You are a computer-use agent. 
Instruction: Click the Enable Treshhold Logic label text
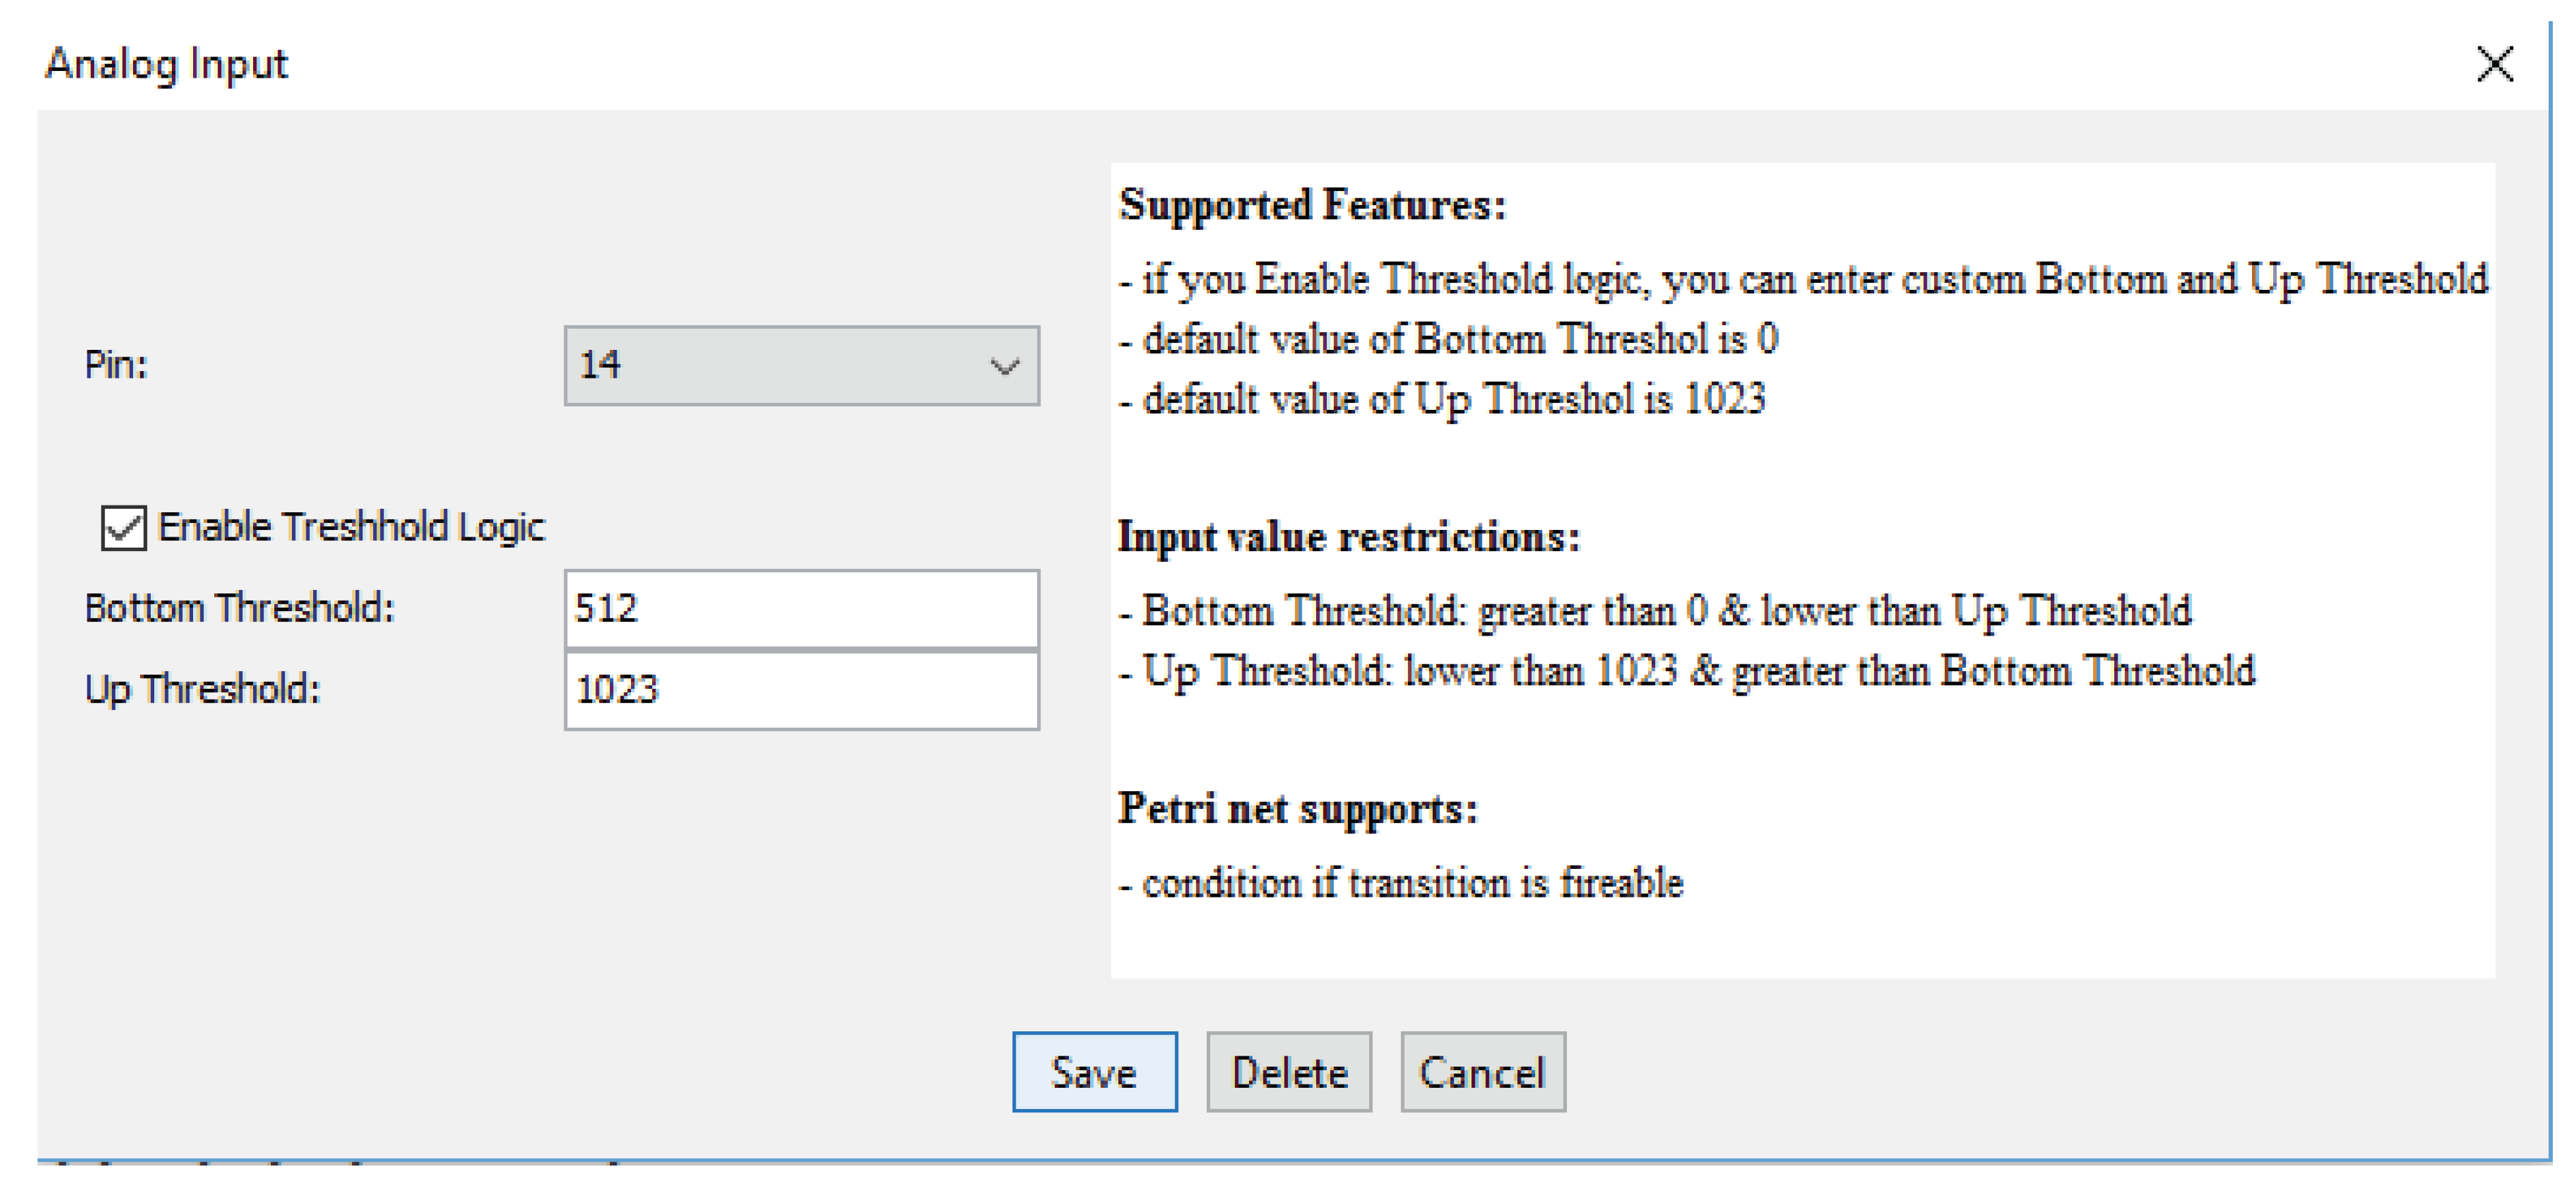click(x=351, y=527)
